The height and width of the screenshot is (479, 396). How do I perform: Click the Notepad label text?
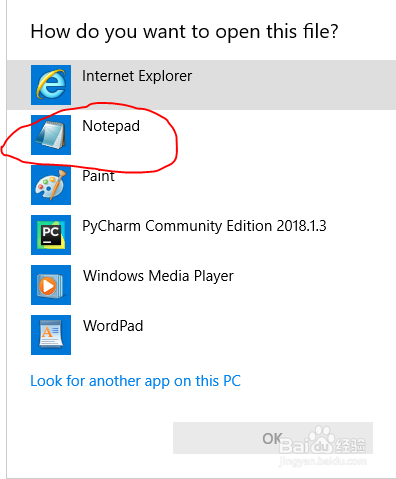tap(111, 126)
